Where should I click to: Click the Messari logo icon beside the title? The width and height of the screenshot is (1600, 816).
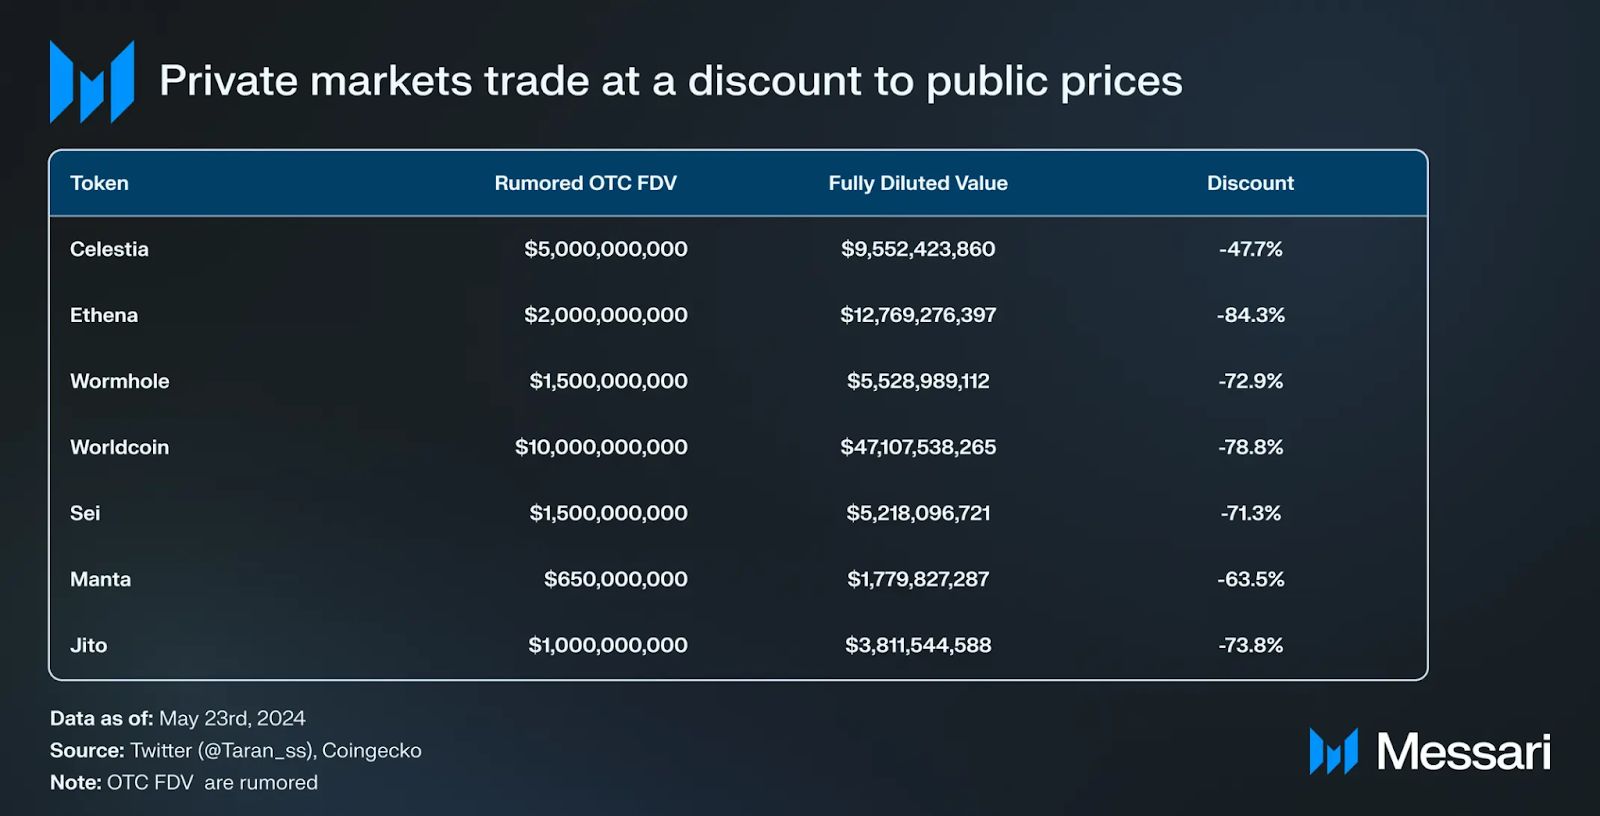coord(91,82)
